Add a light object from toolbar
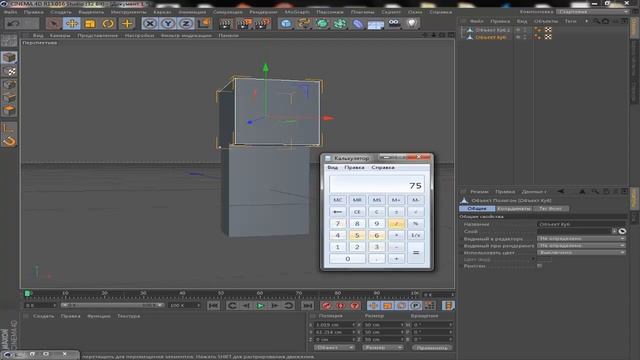This screenshot has width=640, height=360. point(412,23)
